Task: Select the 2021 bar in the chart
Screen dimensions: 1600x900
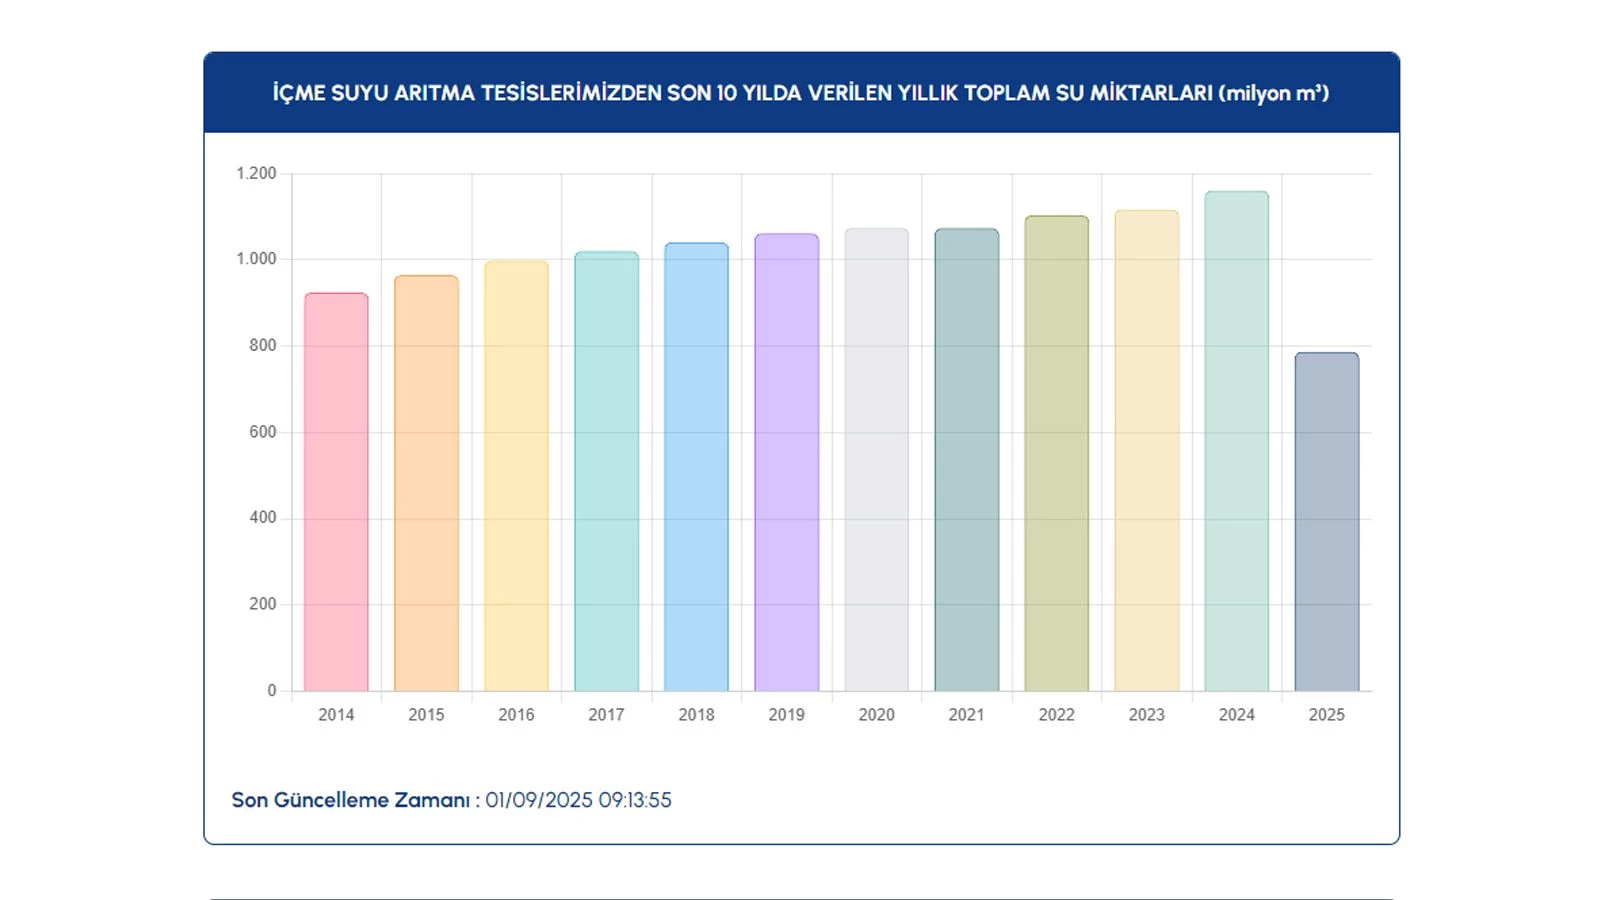Action: (x=966, y=460)
